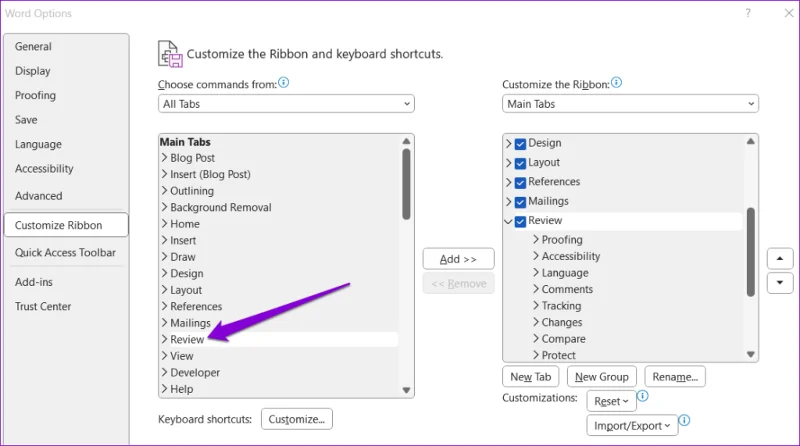Open the Import/Export dropdown button

(632, 426)
